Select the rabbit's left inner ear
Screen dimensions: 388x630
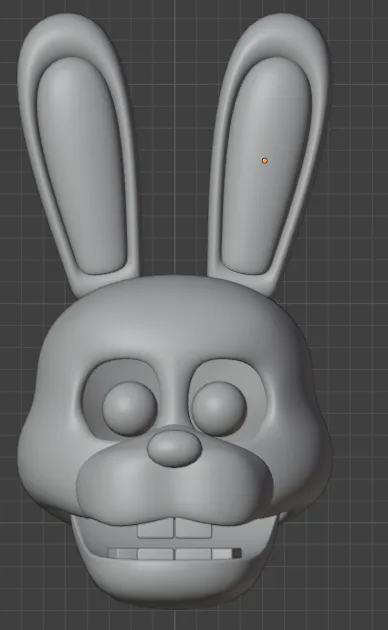point(82,165)
